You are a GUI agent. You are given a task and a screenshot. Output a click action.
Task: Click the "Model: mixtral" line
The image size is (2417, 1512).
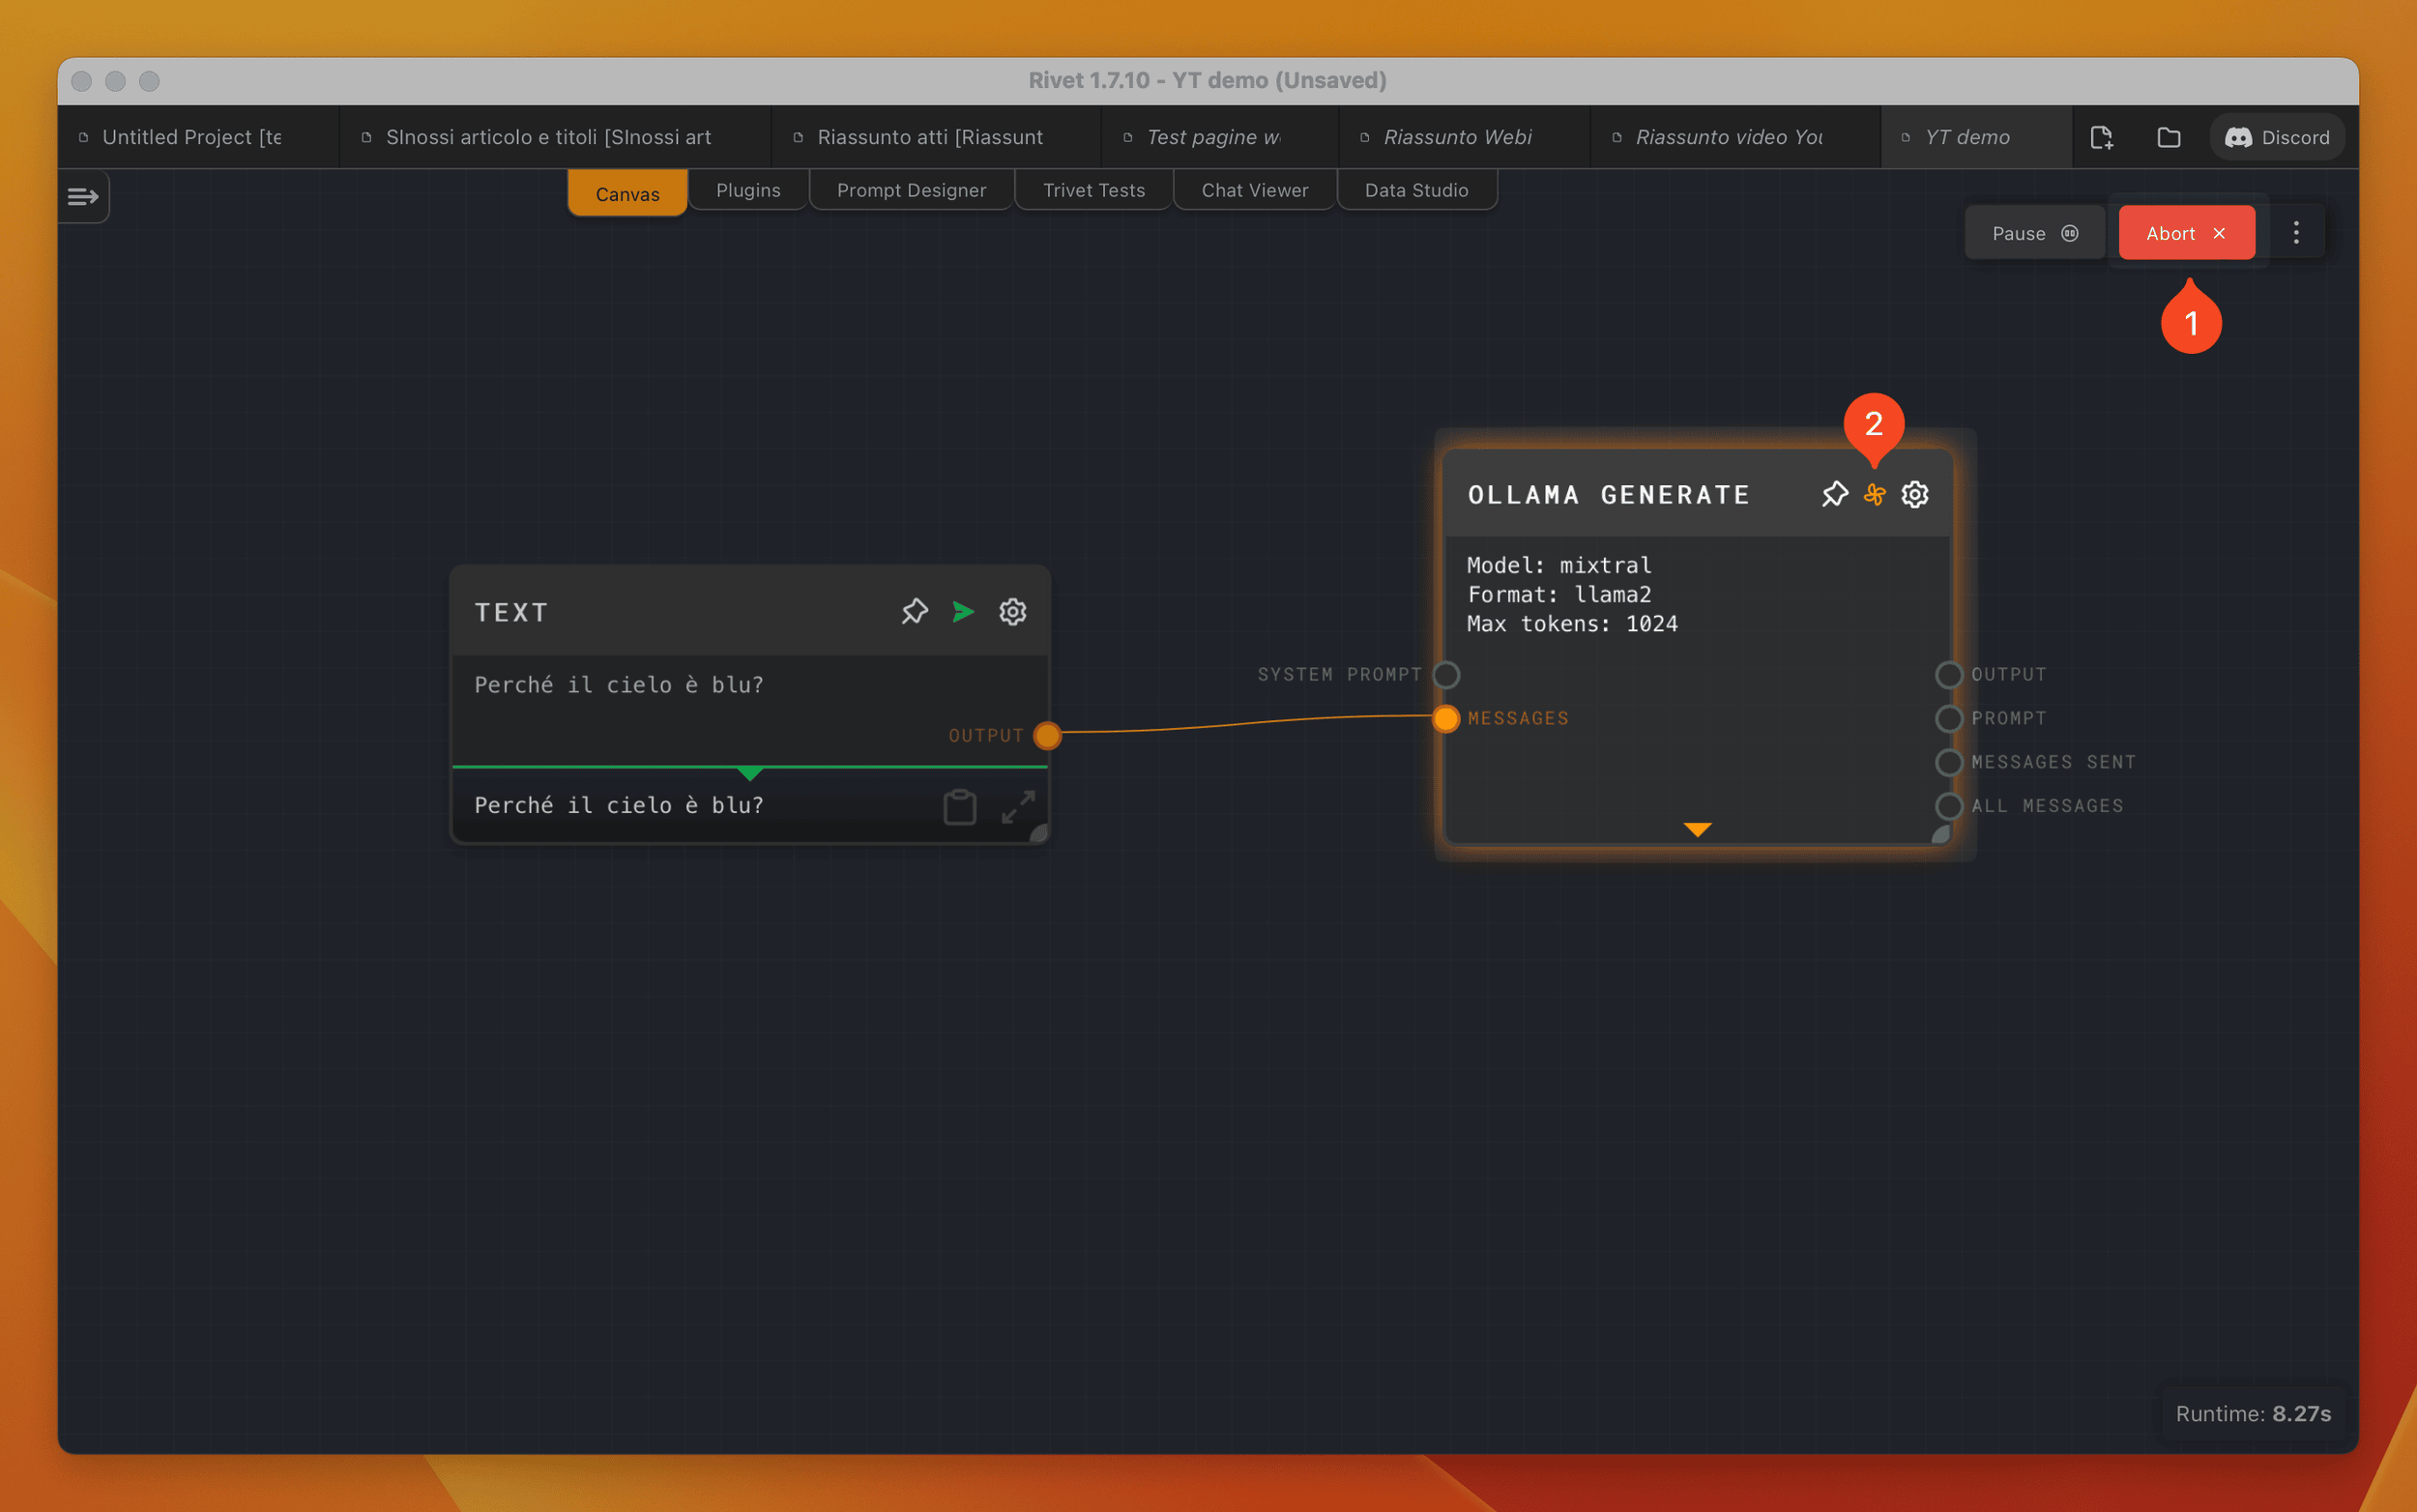[1559, 565]
